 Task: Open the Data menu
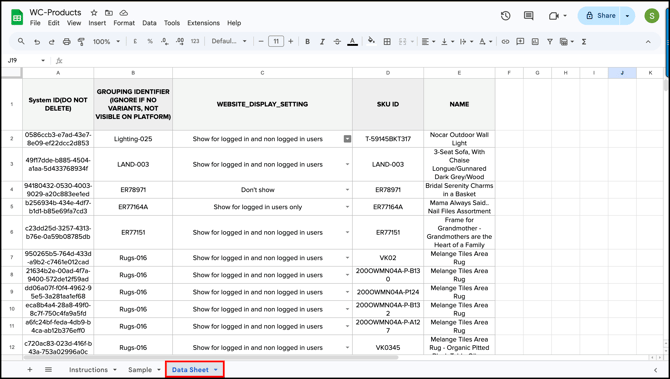[149, 23]
